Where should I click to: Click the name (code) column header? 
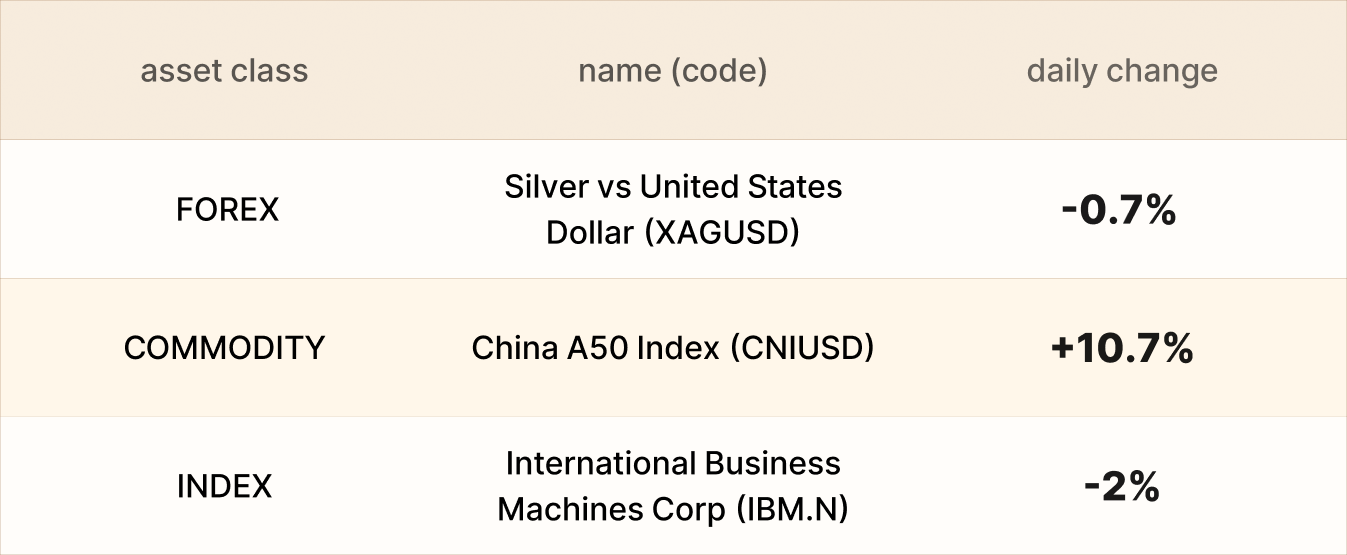[x=672, y=71]
